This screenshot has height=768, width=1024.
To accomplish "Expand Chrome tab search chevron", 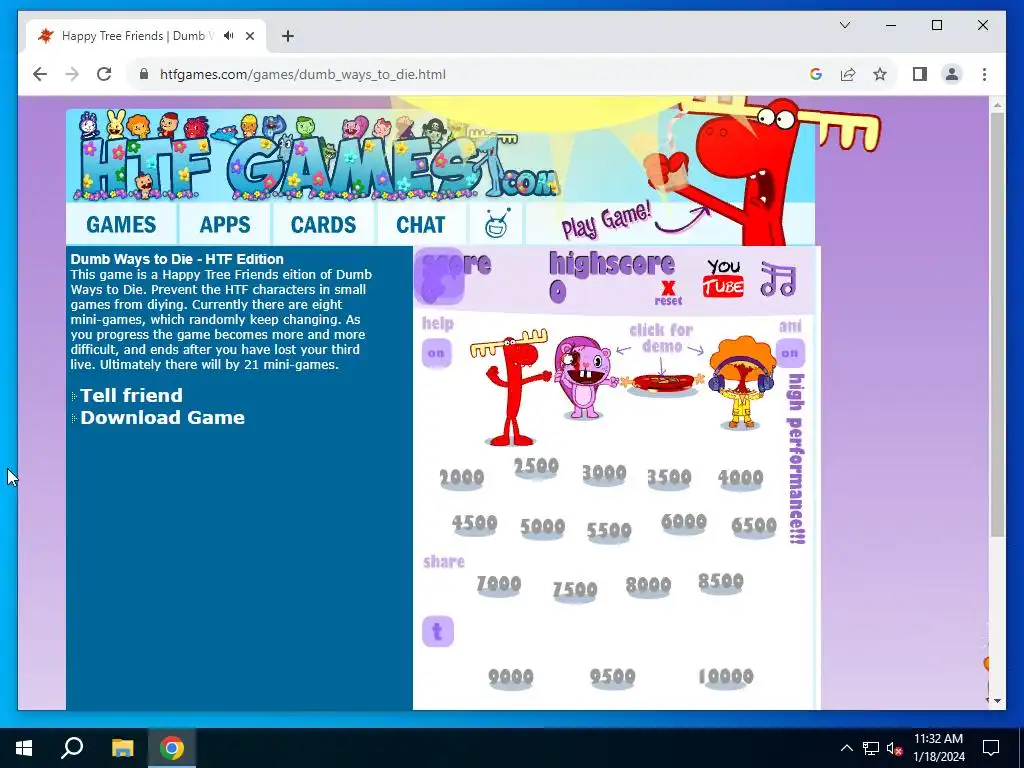I will pyautogui.click(x=844, y=25).
